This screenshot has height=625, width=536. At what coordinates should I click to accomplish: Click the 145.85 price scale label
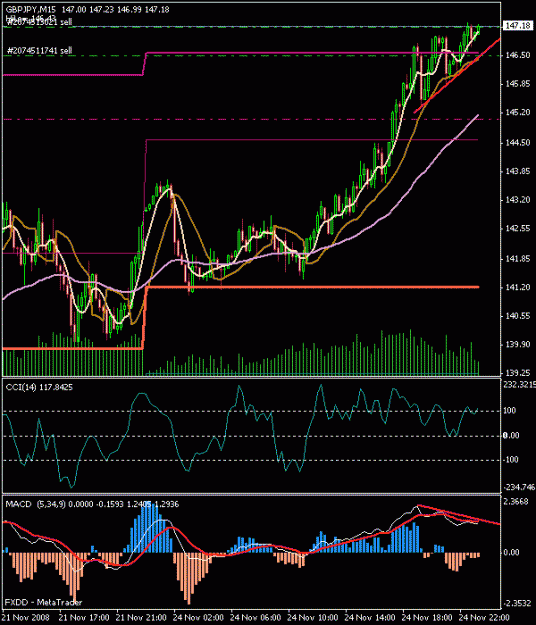(518, 84)
